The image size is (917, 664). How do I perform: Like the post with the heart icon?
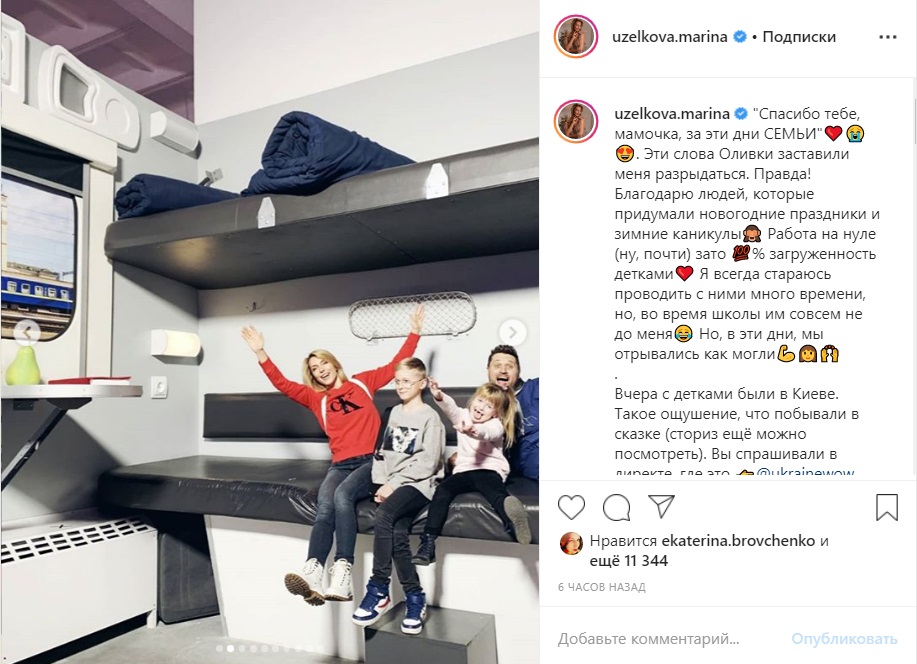click(x=571, y=507)
